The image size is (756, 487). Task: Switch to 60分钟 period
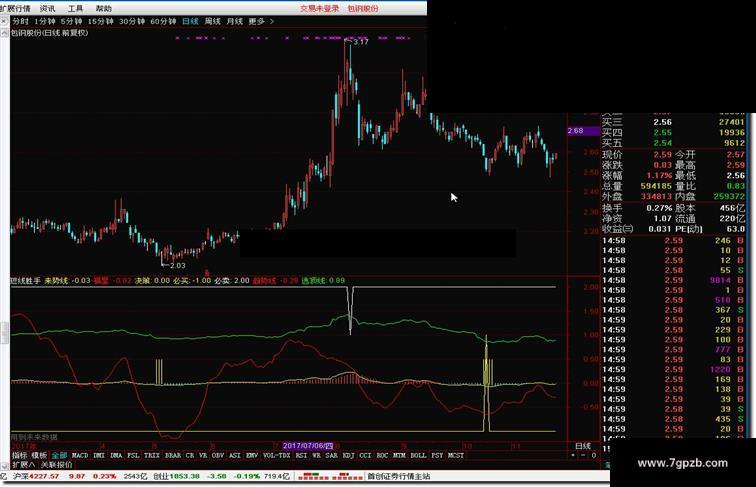click(163, 22)
